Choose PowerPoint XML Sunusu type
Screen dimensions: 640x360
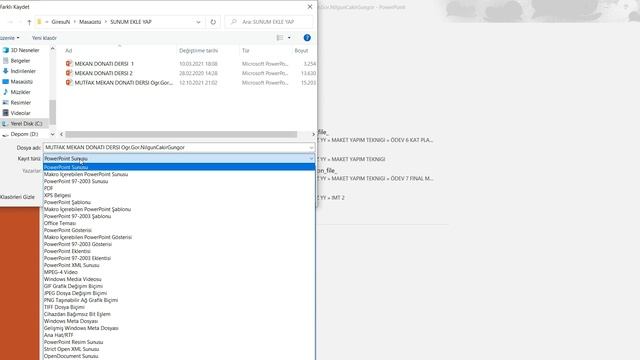coord(179,265)
